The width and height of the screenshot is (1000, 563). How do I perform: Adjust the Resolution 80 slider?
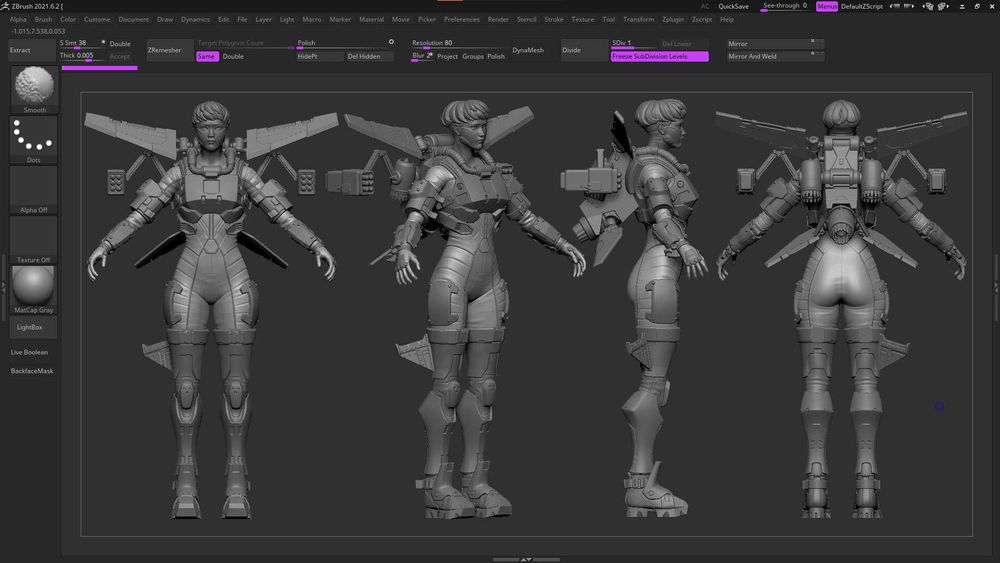(x=459, y=43)
